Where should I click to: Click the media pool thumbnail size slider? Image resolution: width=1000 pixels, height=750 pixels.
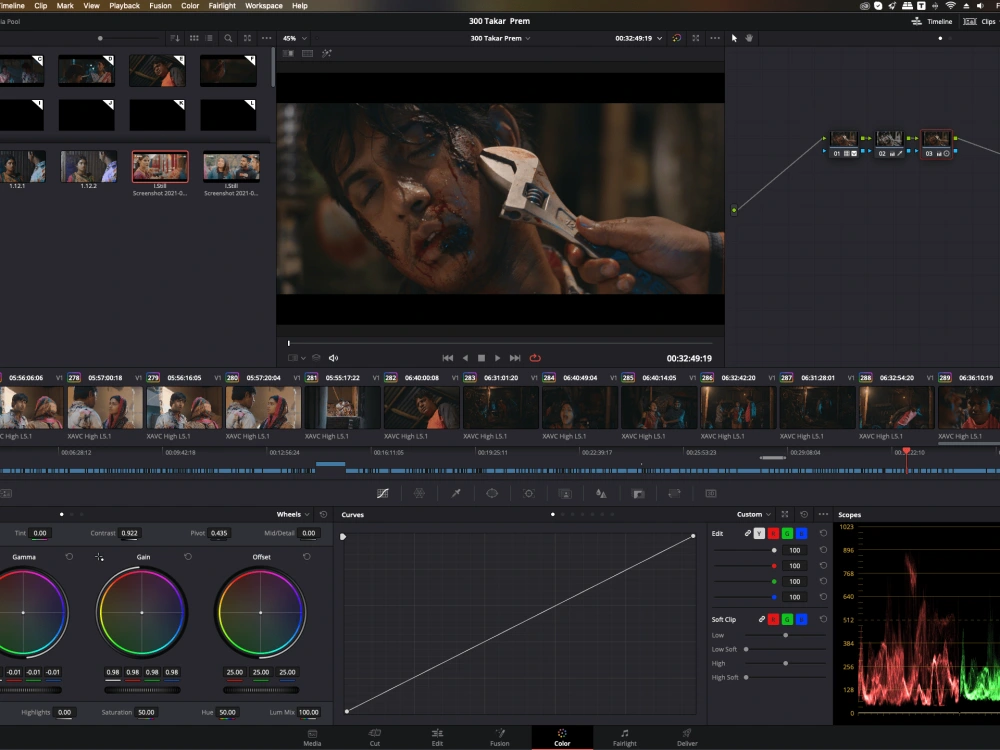[128, 38]
